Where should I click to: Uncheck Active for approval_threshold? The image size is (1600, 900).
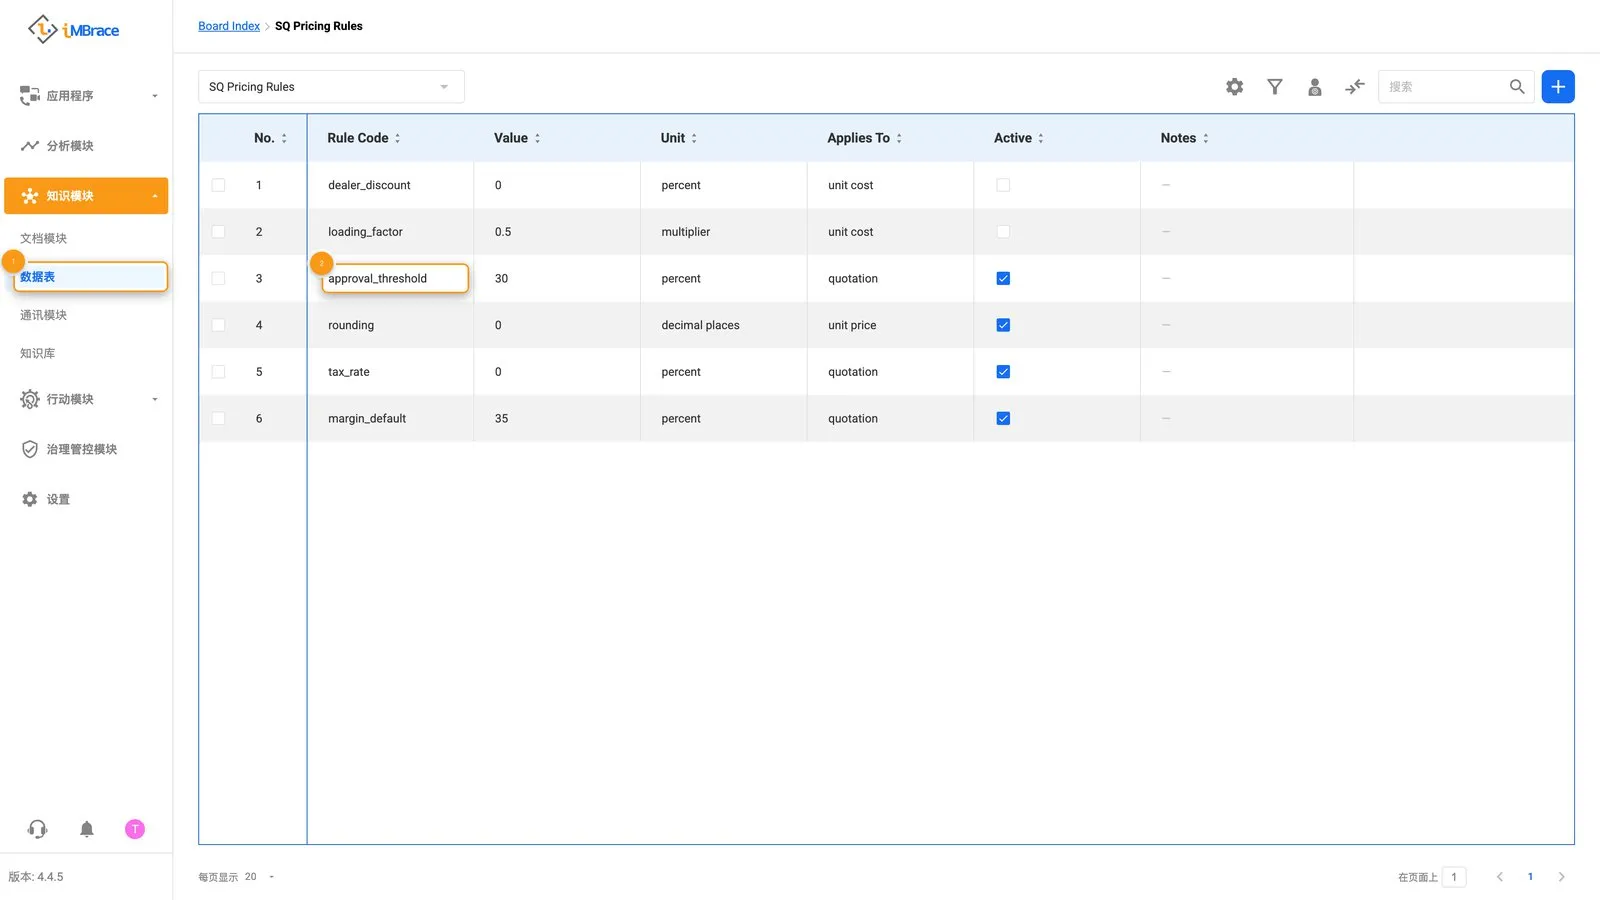click(1003, 279)
